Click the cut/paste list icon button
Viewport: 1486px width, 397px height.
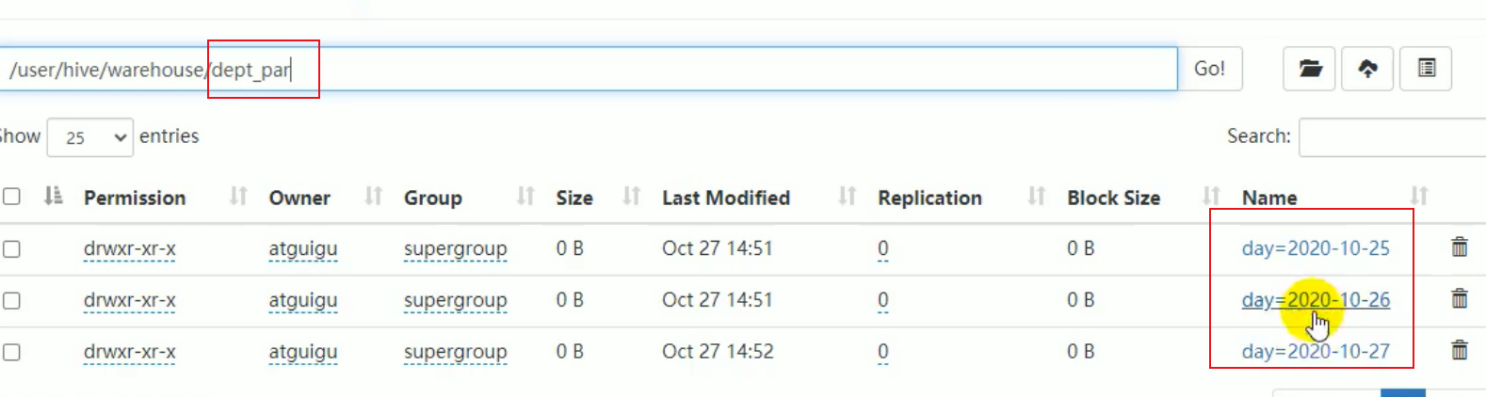coord(1426,69)
